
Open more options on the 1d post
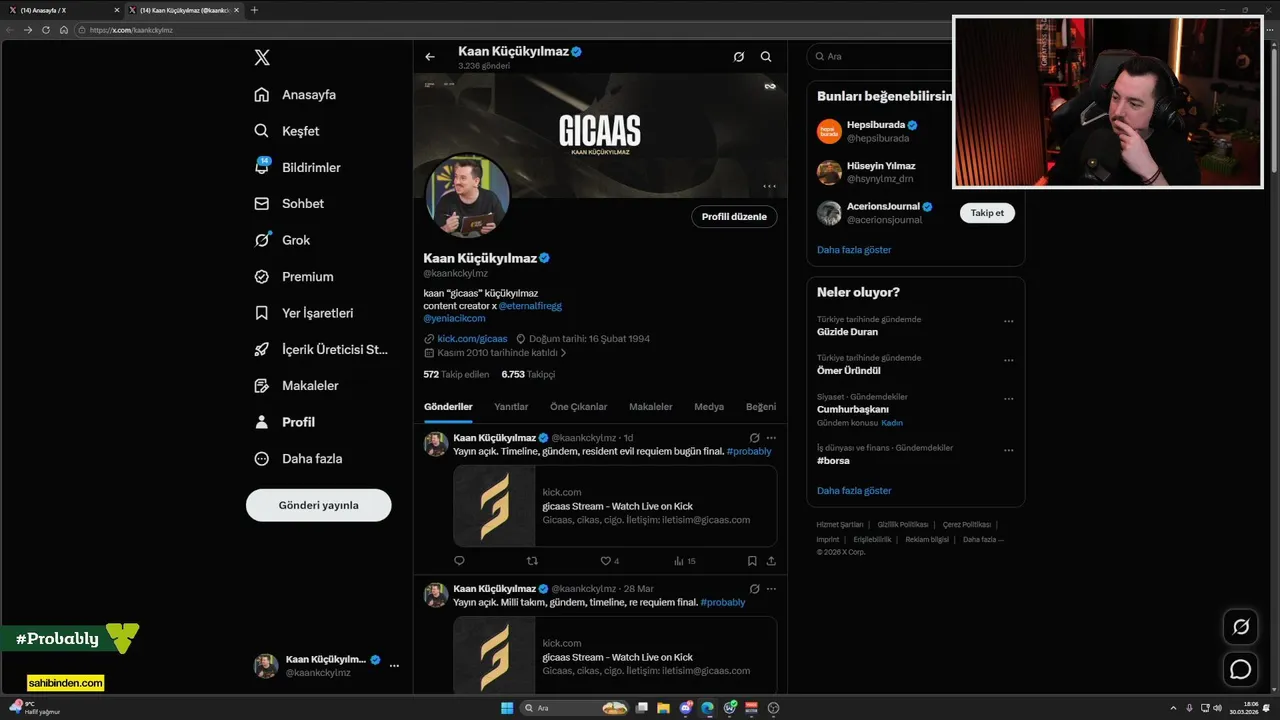pyautogui.click(x=771, y=438)
